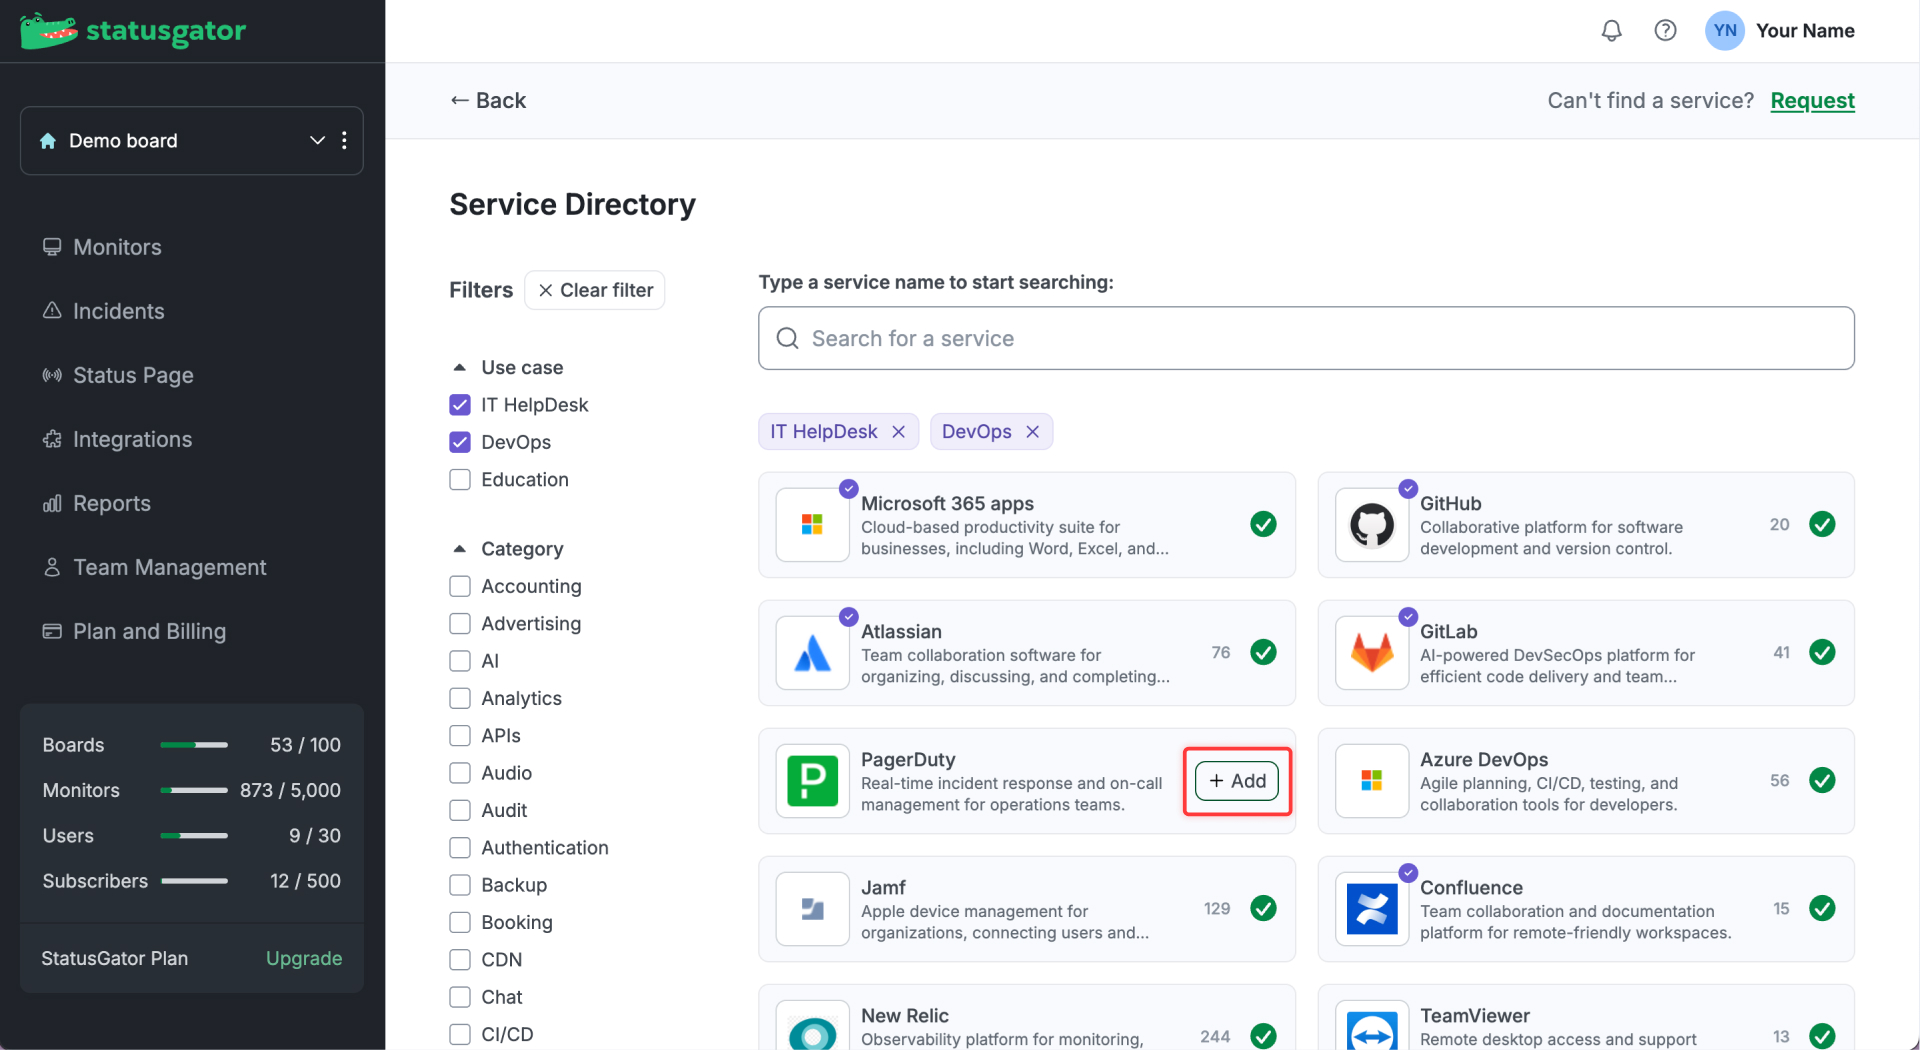Click the YN user avatar

point(1725,31)
